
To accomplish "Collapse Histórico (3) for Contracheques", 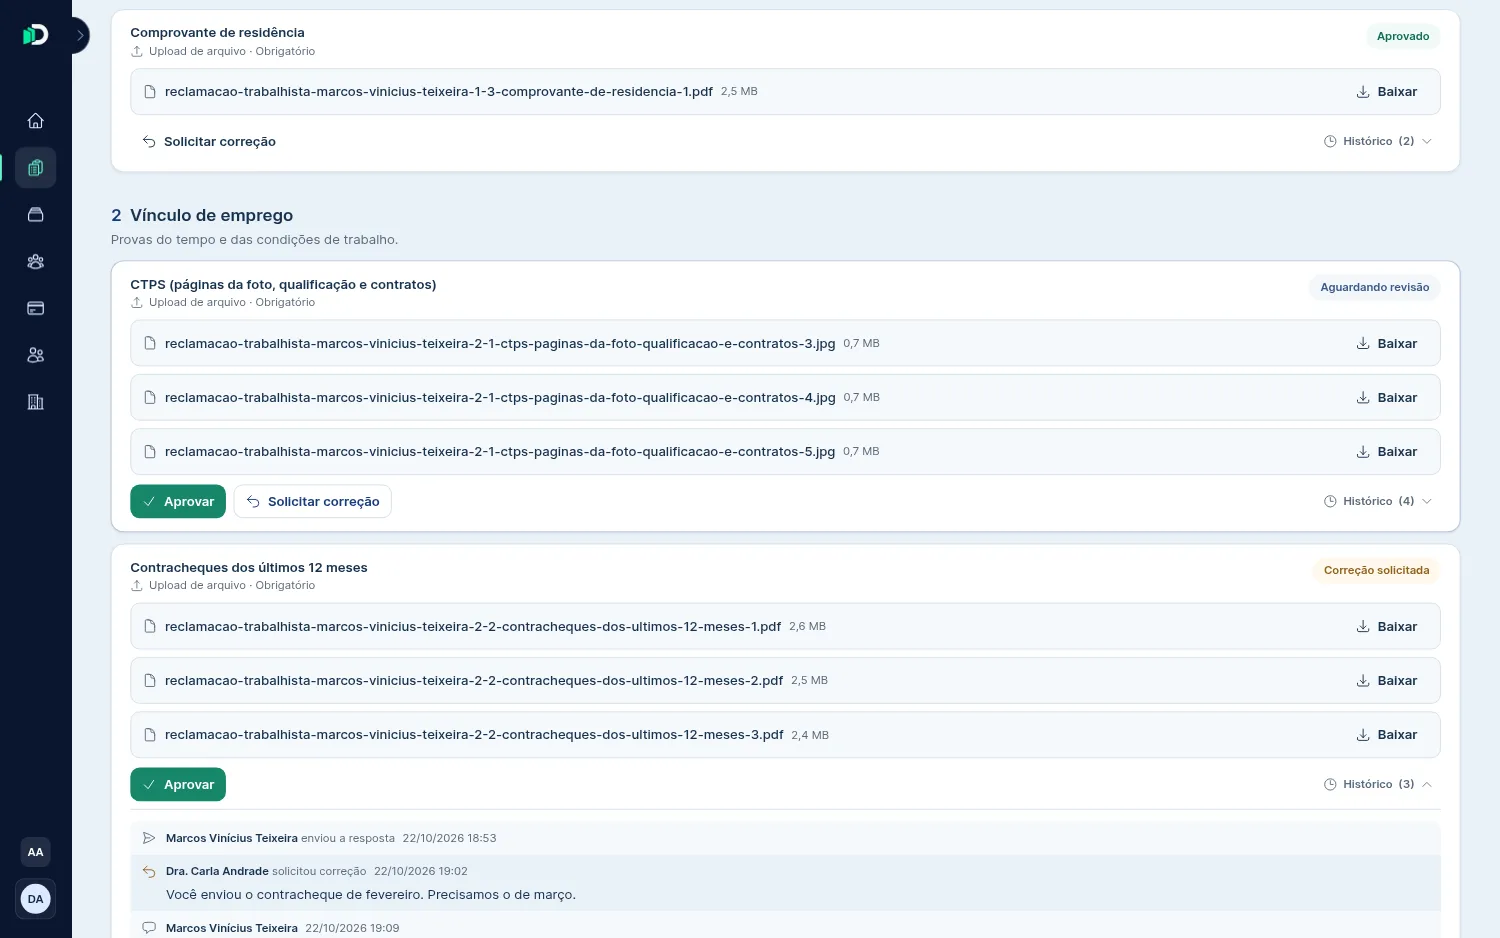I will coord(1378,785).
